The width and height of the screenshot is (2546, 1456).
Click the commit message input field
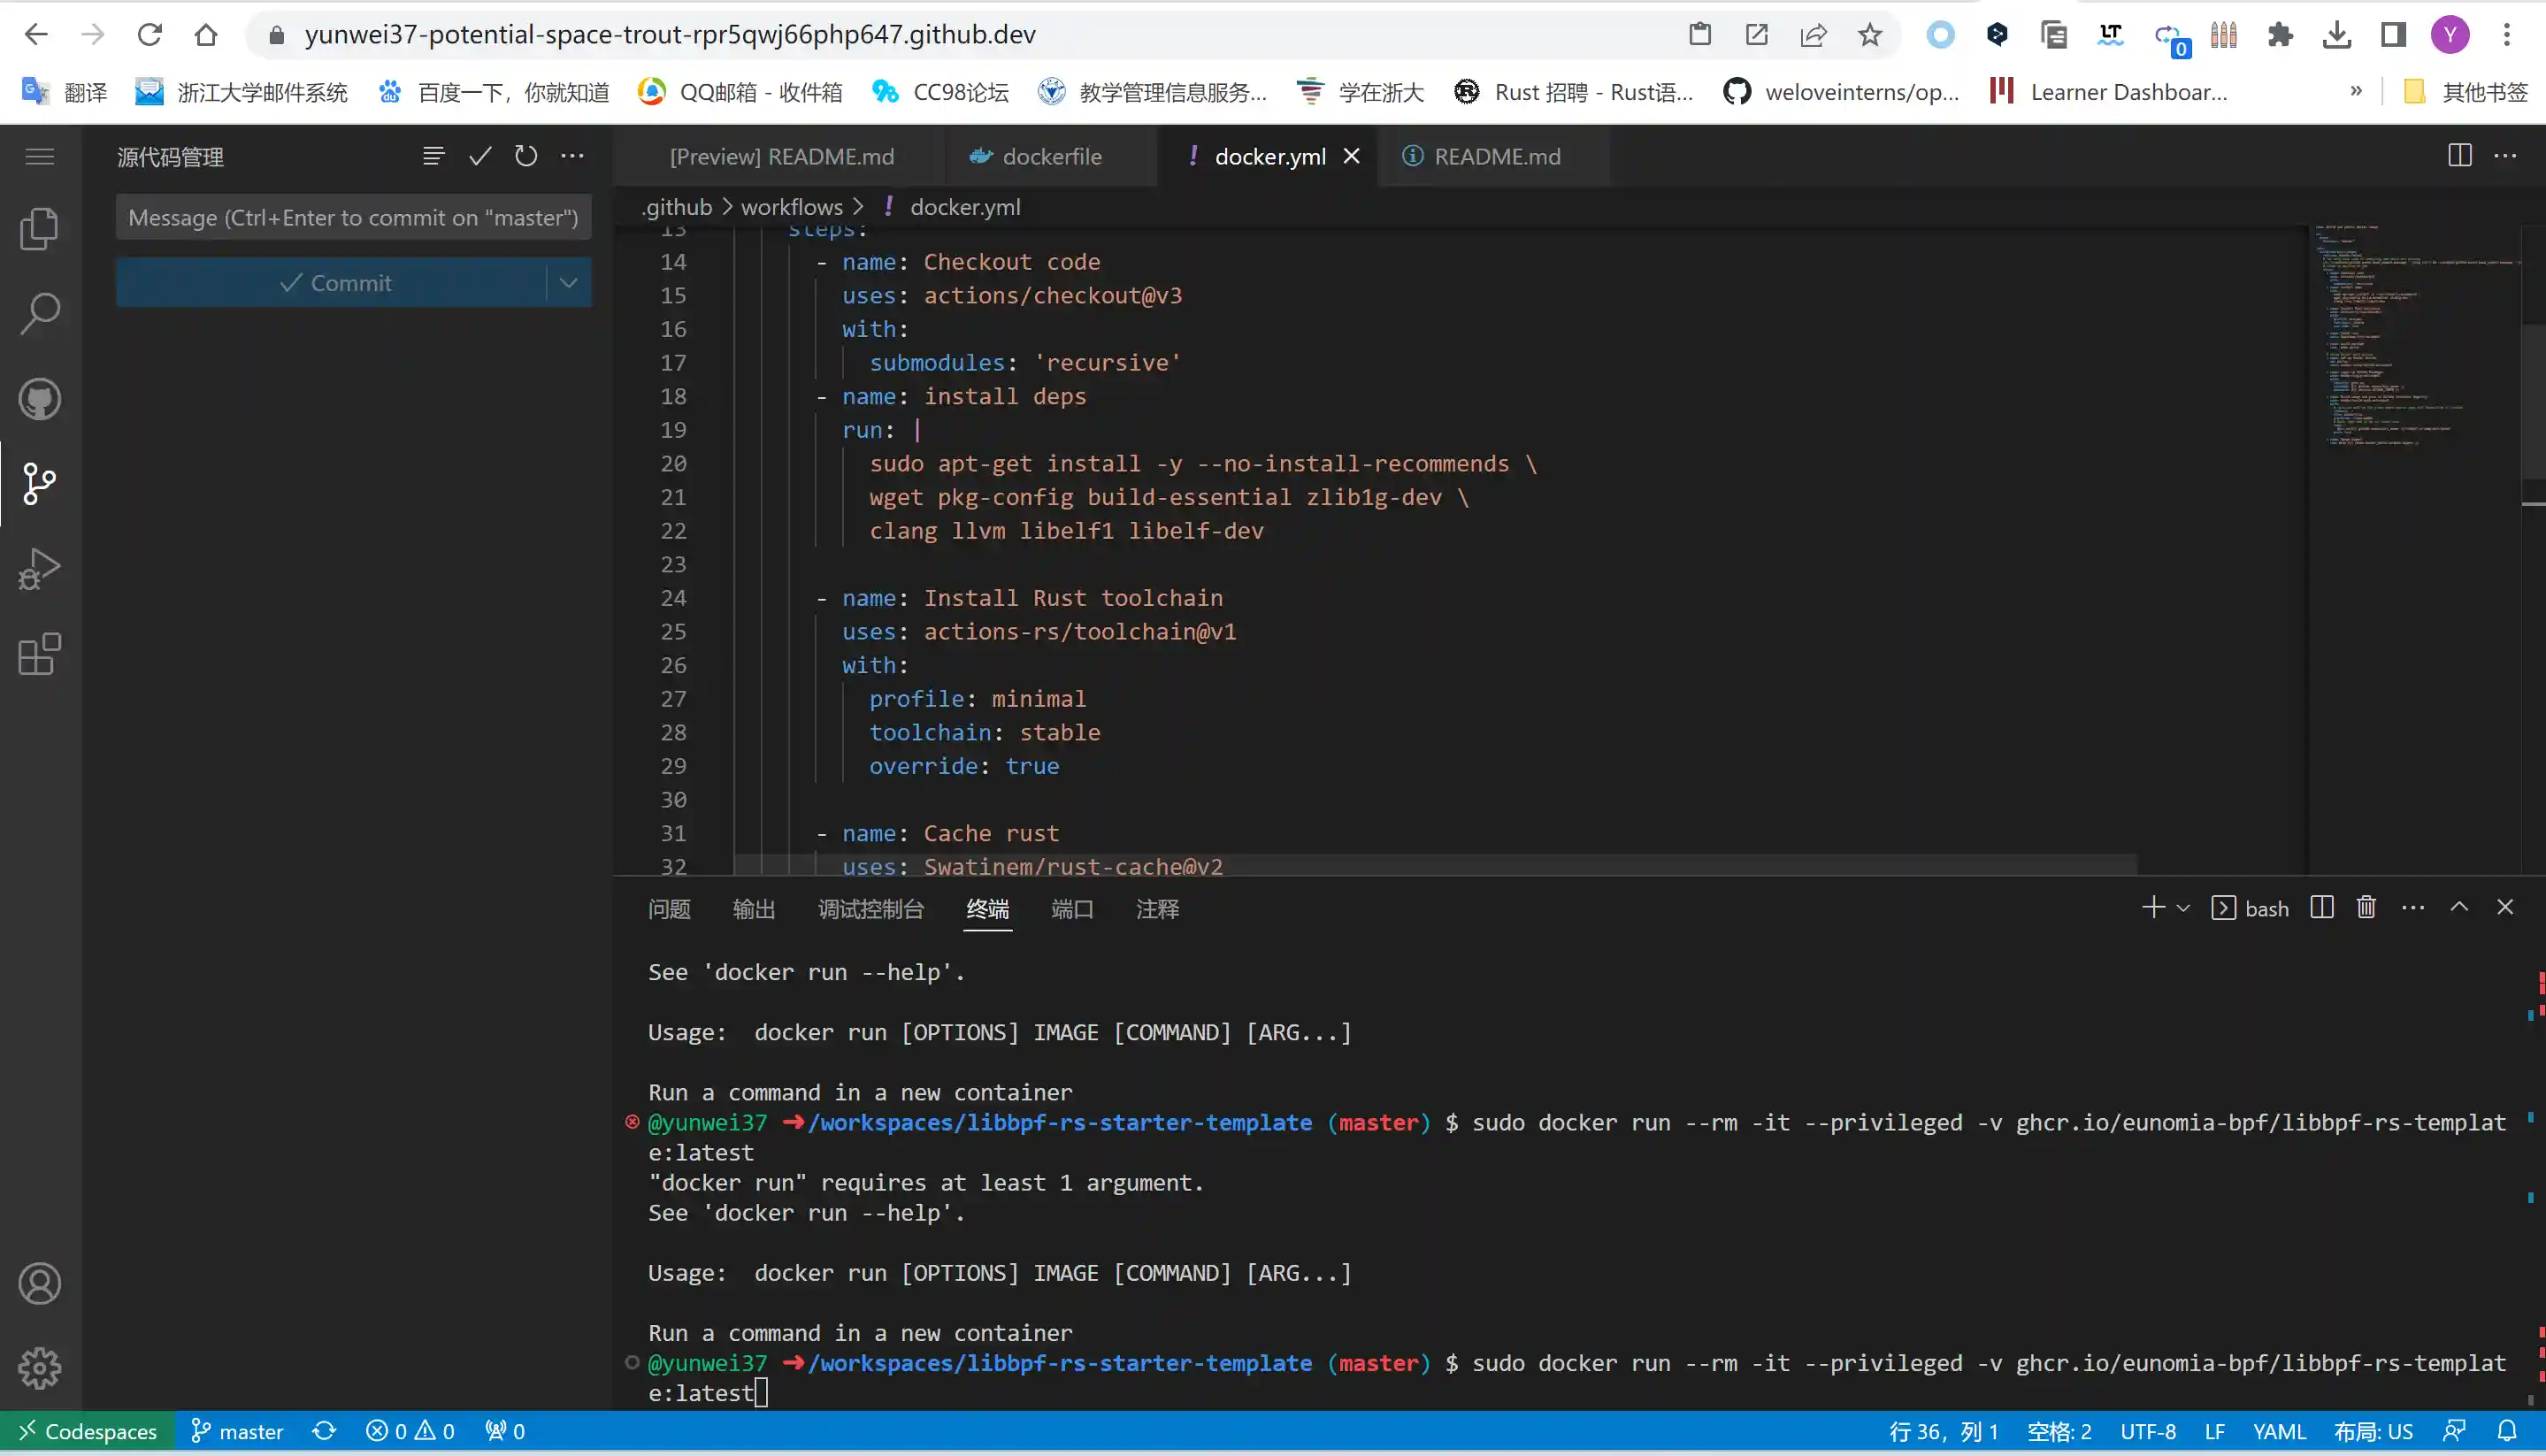353,217
